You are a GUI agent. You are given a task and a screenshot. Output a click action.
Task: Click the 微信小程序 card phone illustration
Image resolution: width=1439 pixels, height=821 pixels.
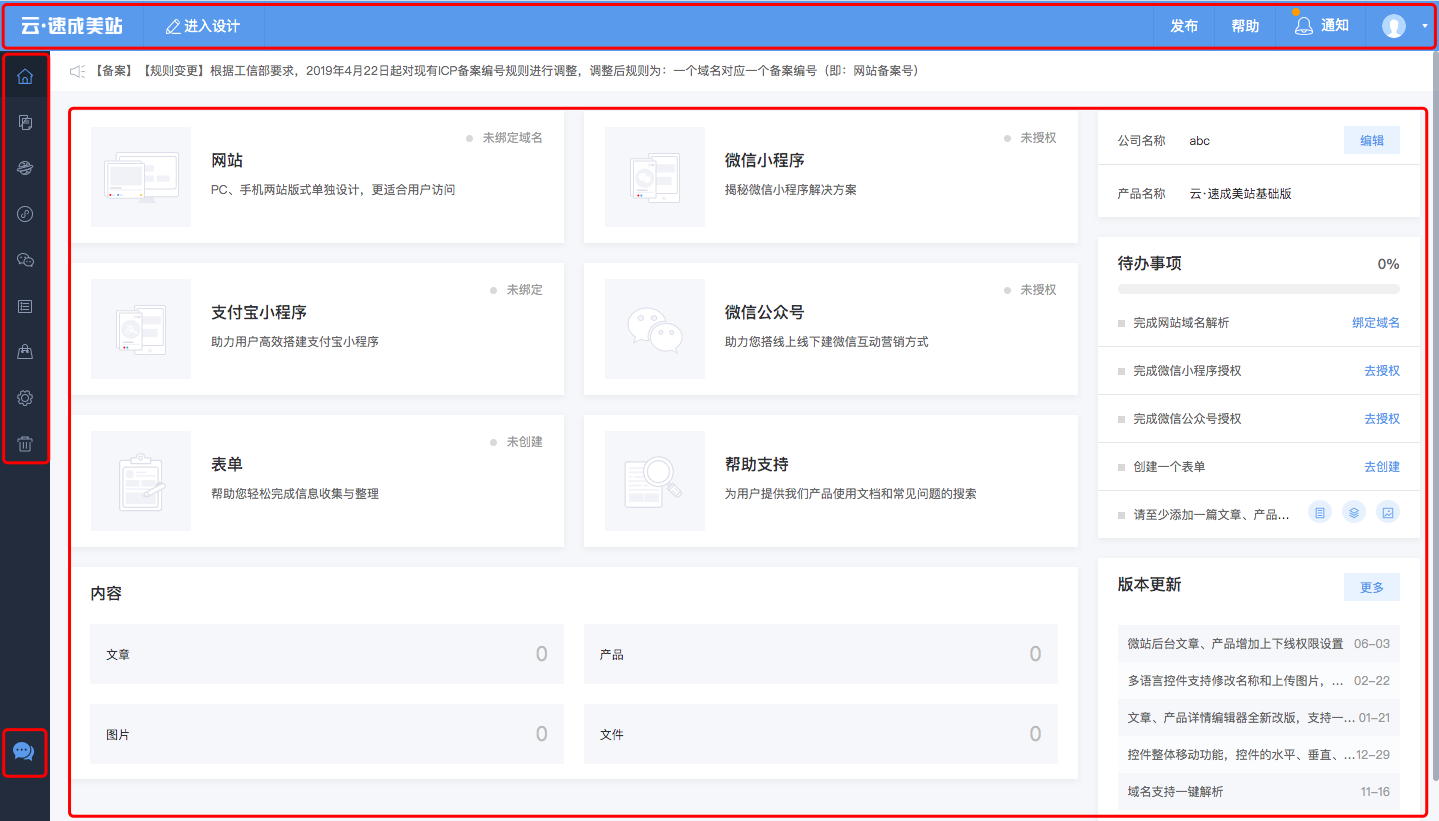tap(655, 177)
